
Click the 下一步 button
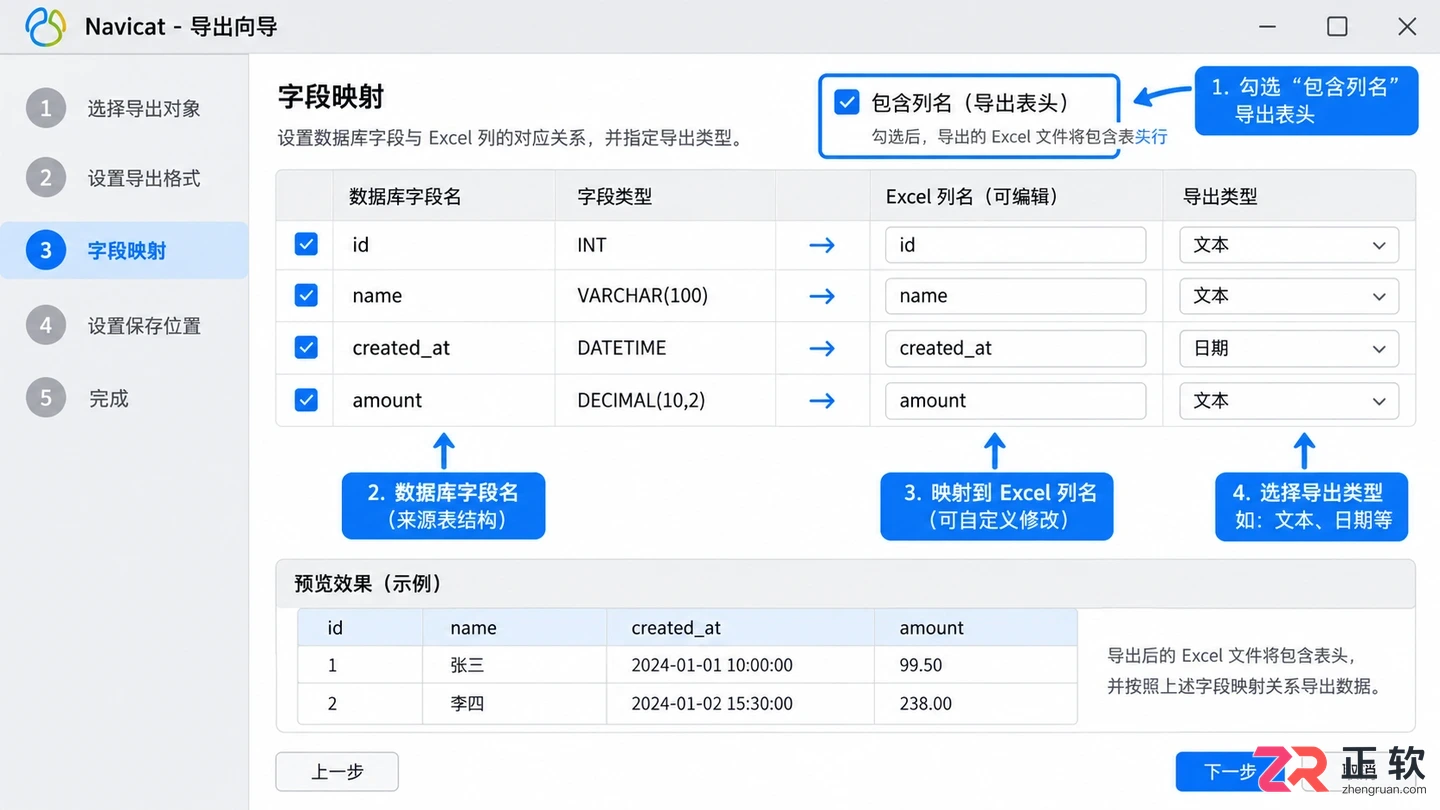tap(1230, 772)
